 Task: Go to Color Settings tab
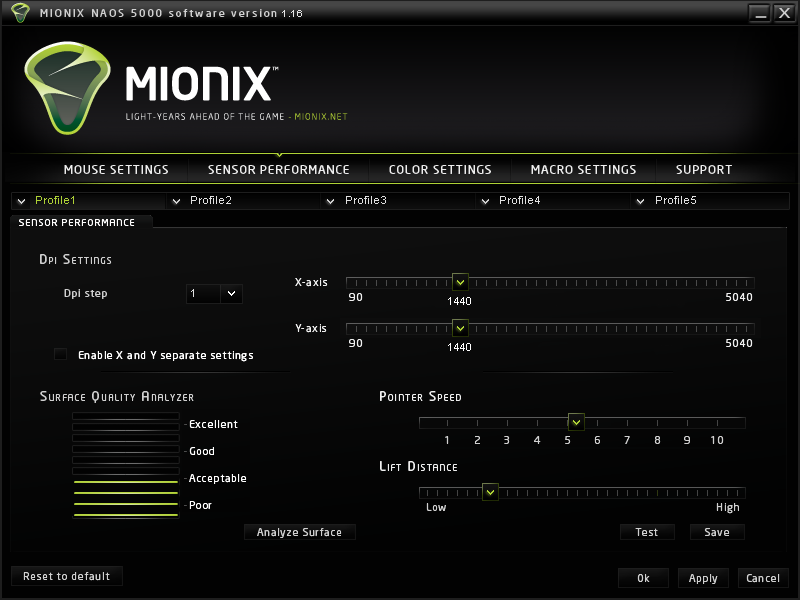(x=440, y=169)
